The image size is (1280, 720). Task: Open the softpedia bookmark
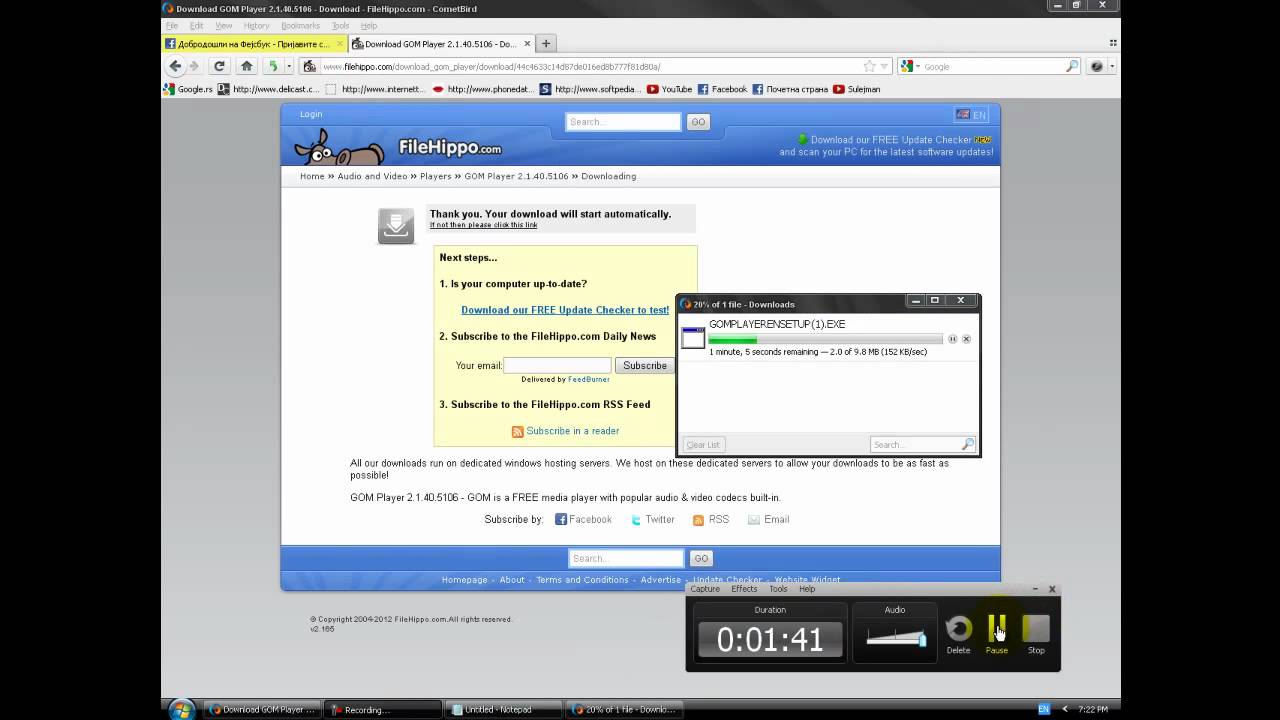(590, 89)
